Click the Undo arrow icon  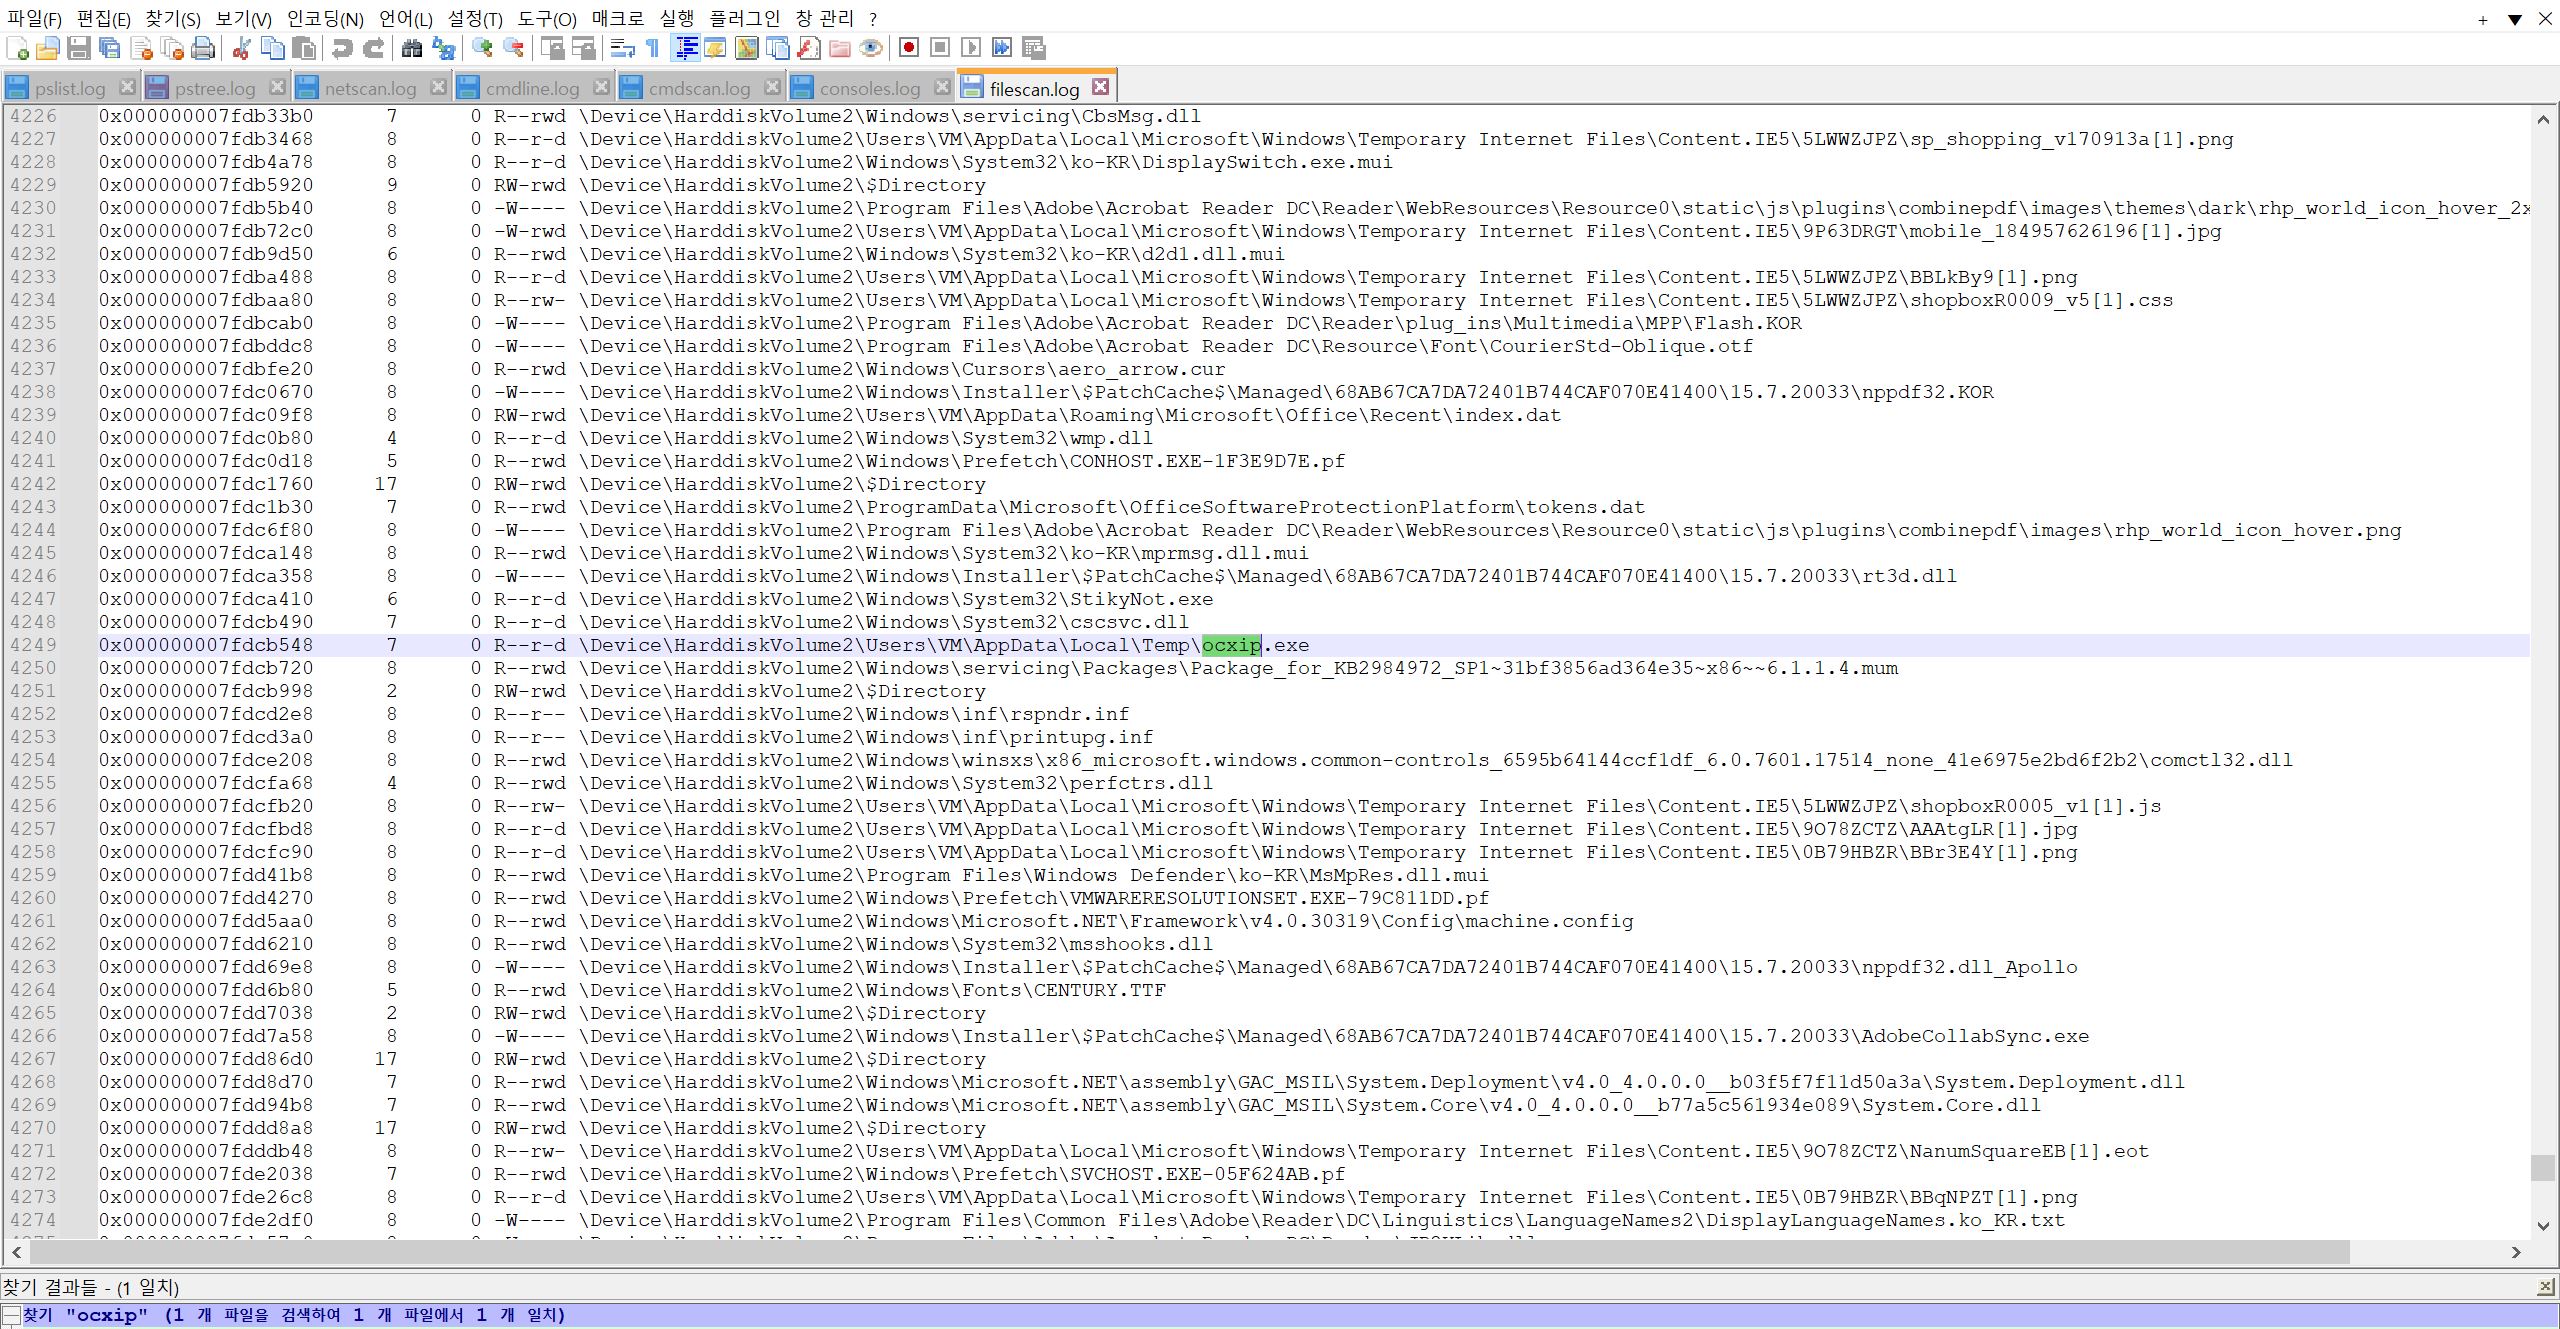(x=343, y=48)
